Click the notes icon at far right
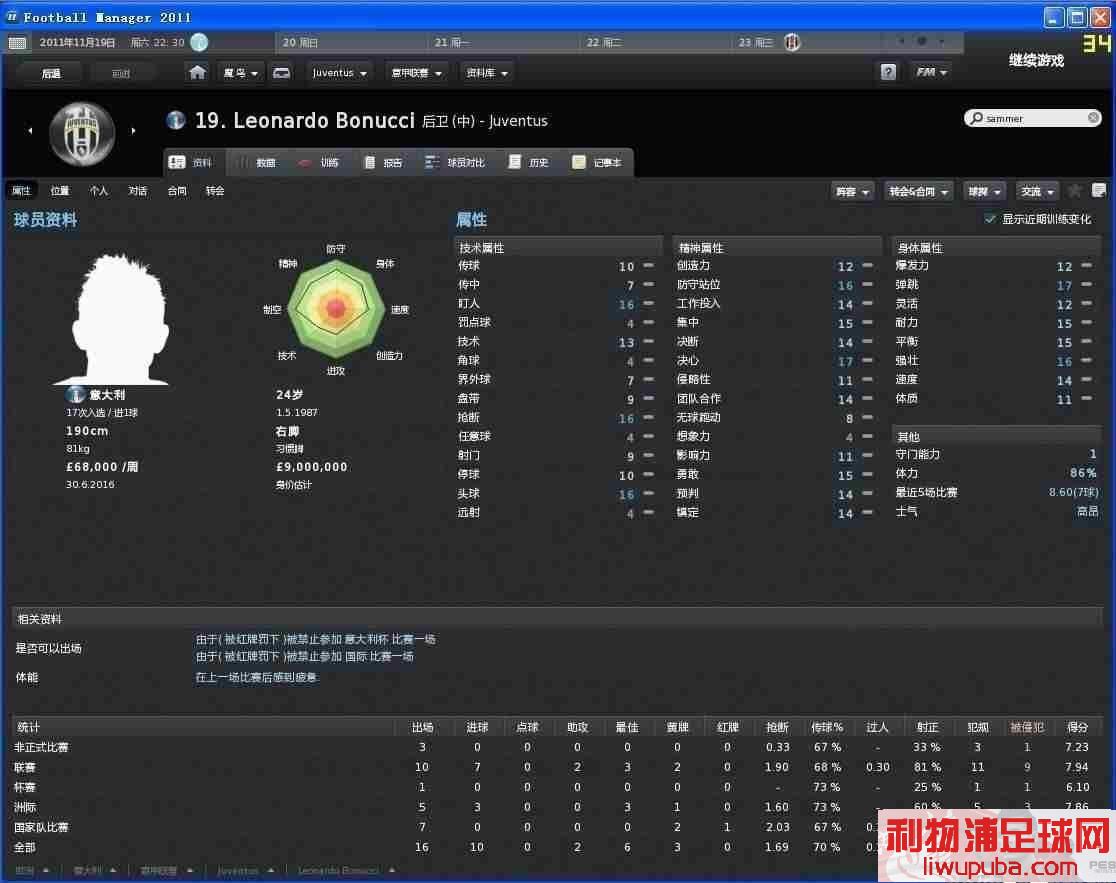This screenshot has height=883, width=1116. pos(1099,190)
